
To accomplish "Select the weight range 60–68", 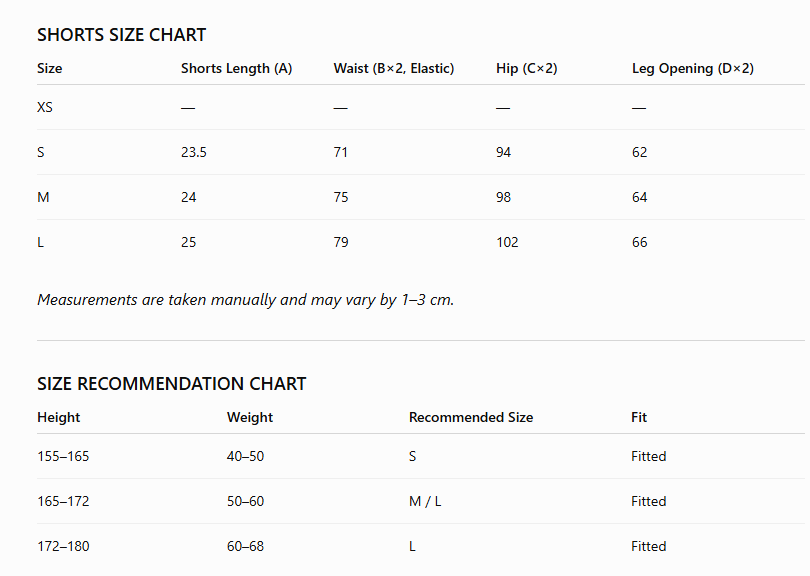I will pos(245,546).
